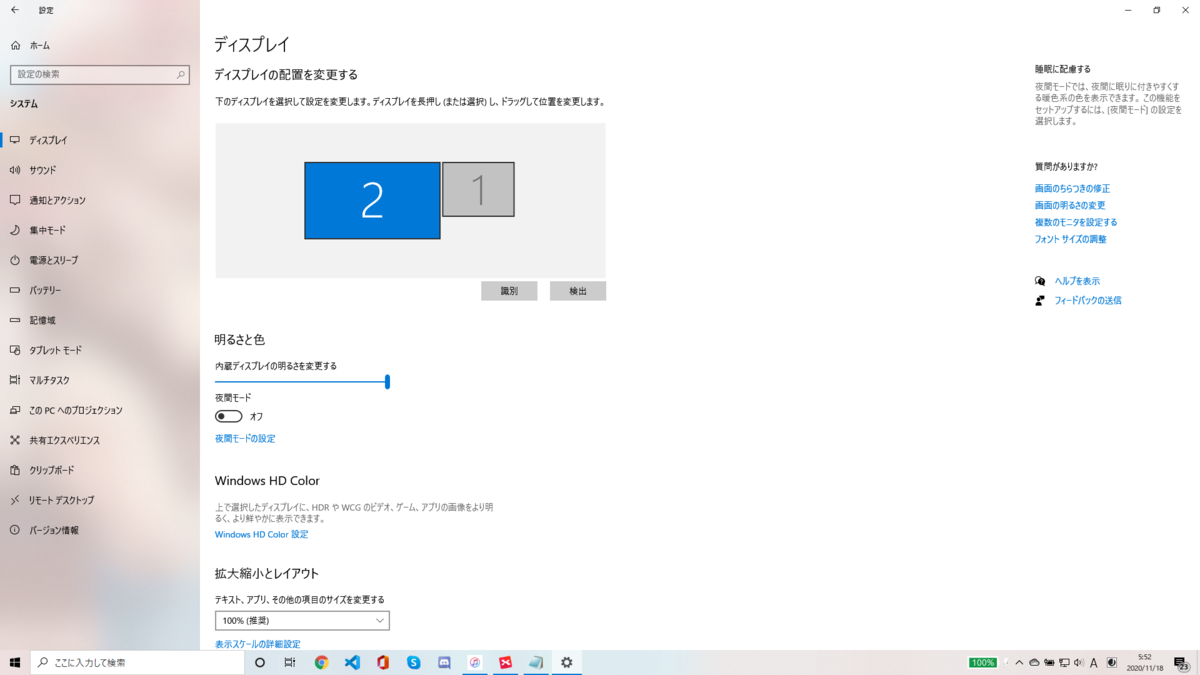Select display 2 in the arrangement area

[x=372, y=200]
